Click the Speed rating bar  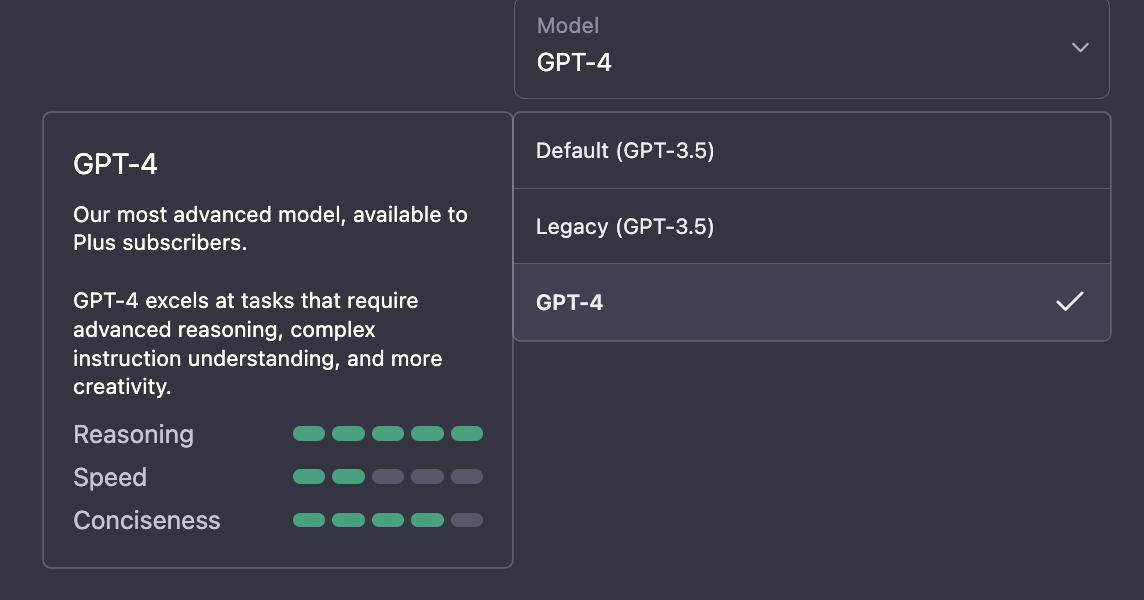point(387,477)
